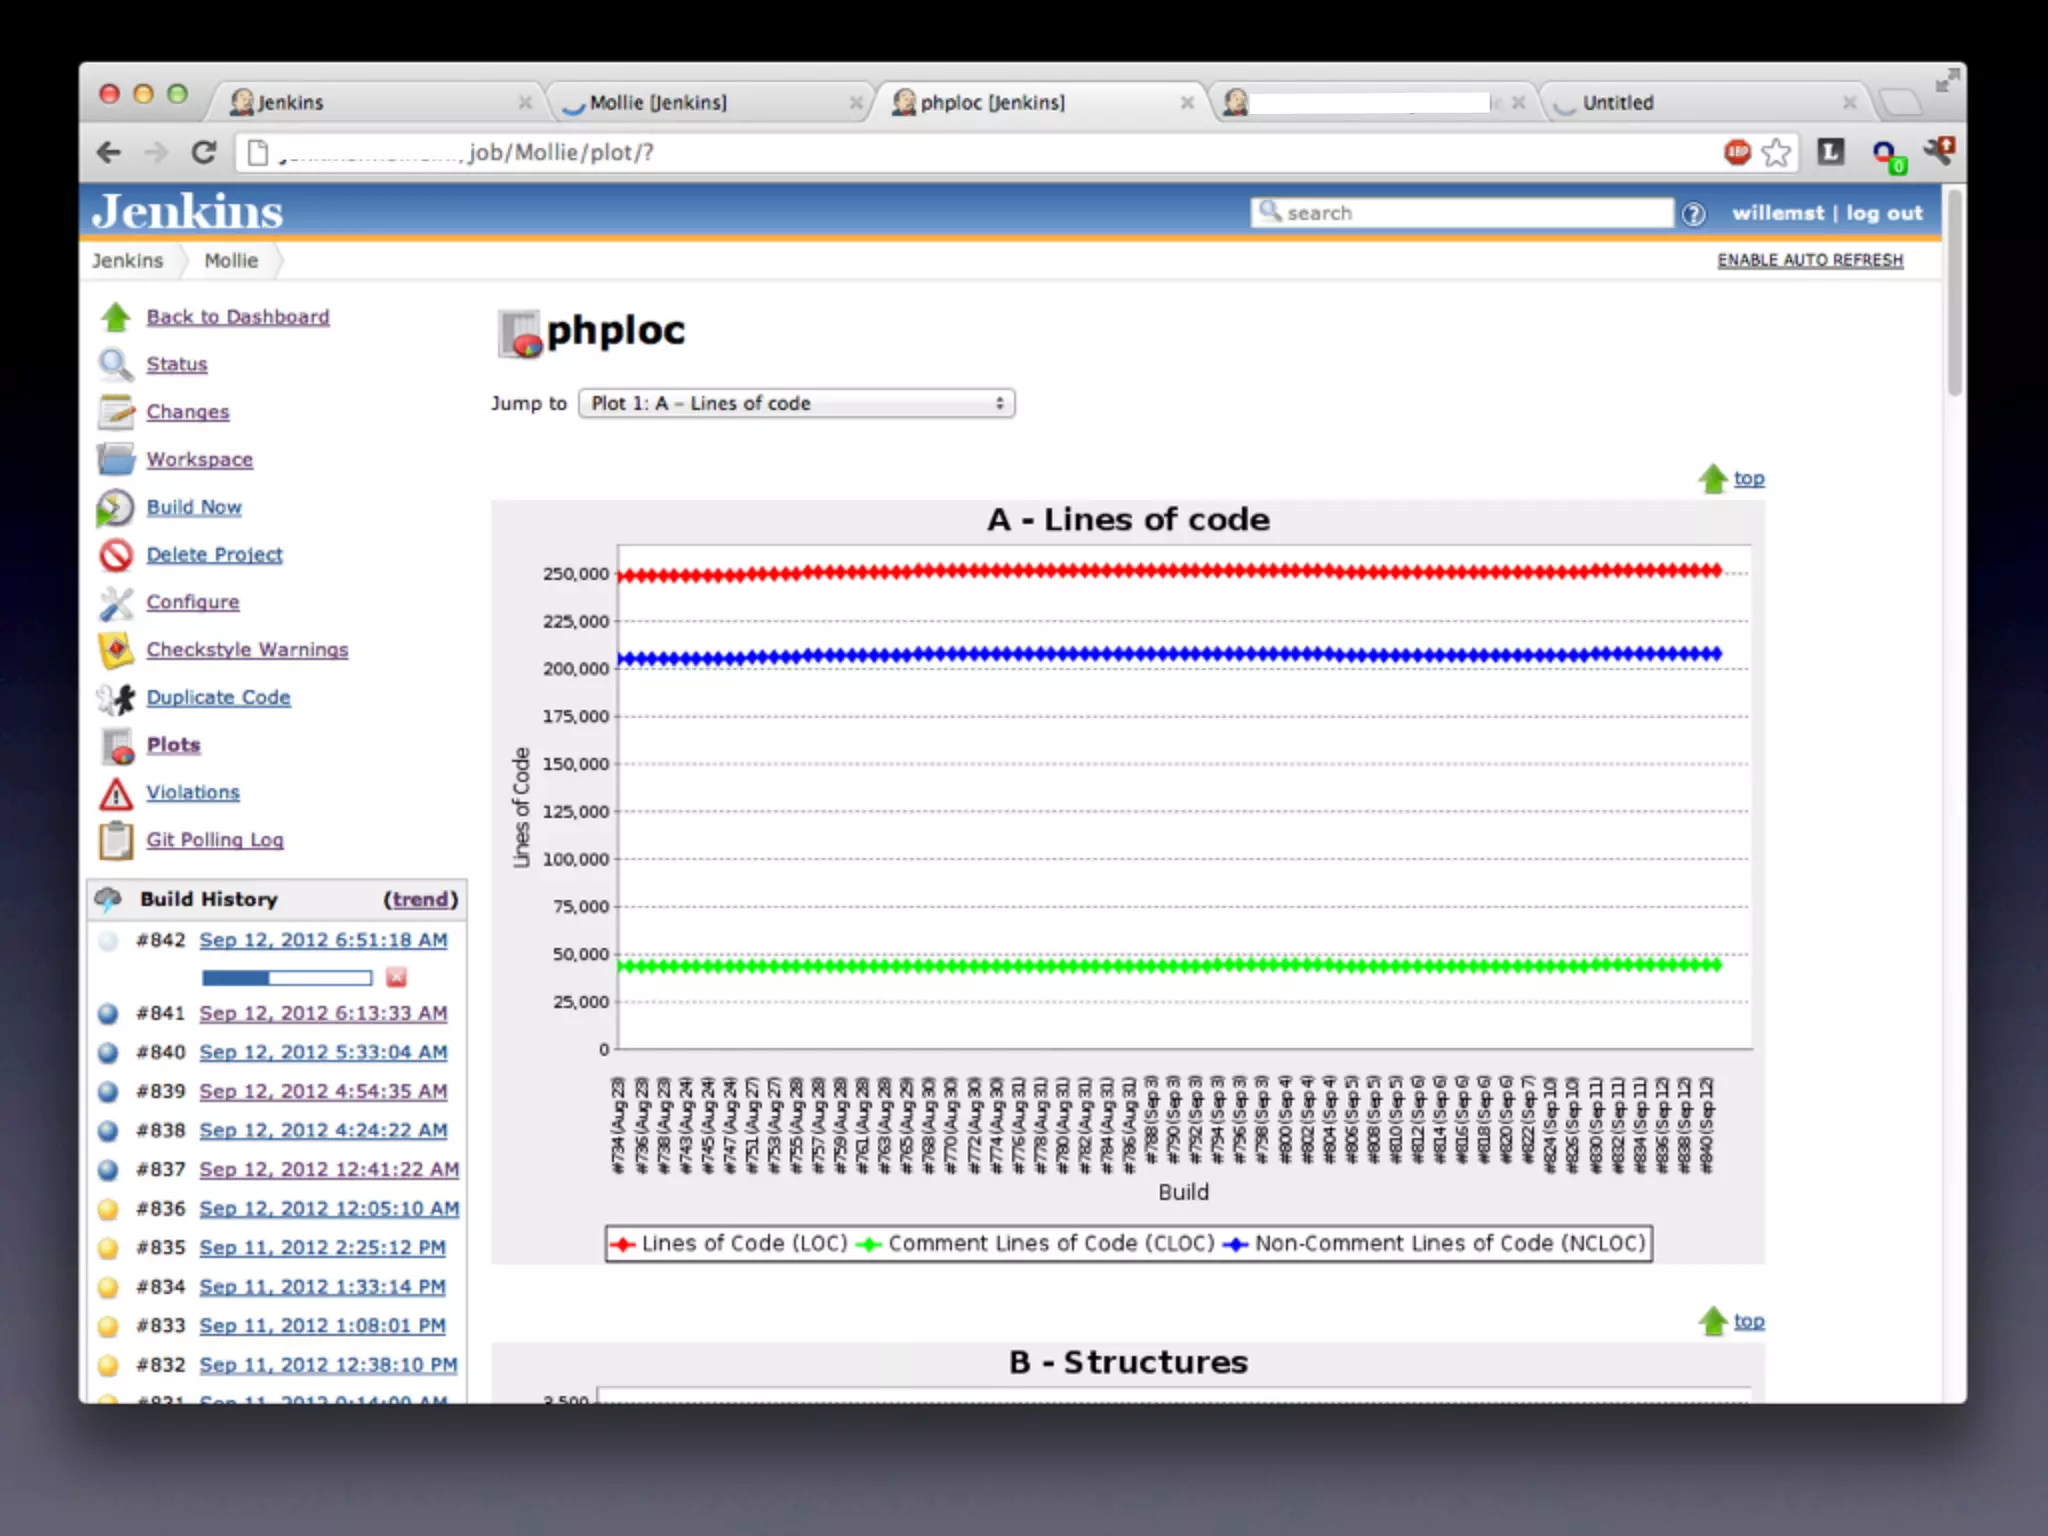
Task: Cancel running build #842 with red X
Action: [396, 977]
